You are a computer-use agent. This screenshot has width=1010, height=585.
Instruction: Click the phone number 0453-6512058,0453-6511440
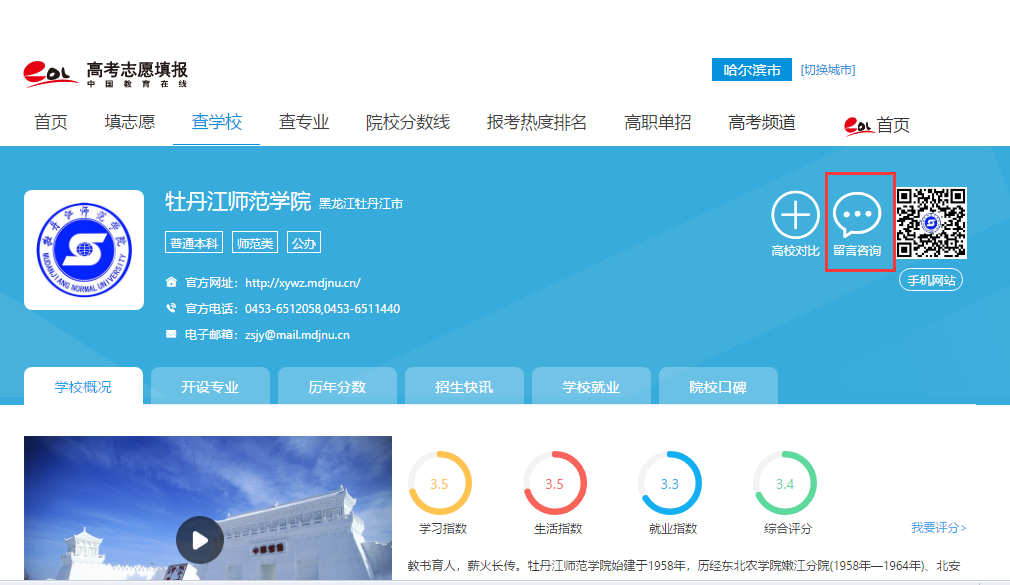(x=322, y=309)
